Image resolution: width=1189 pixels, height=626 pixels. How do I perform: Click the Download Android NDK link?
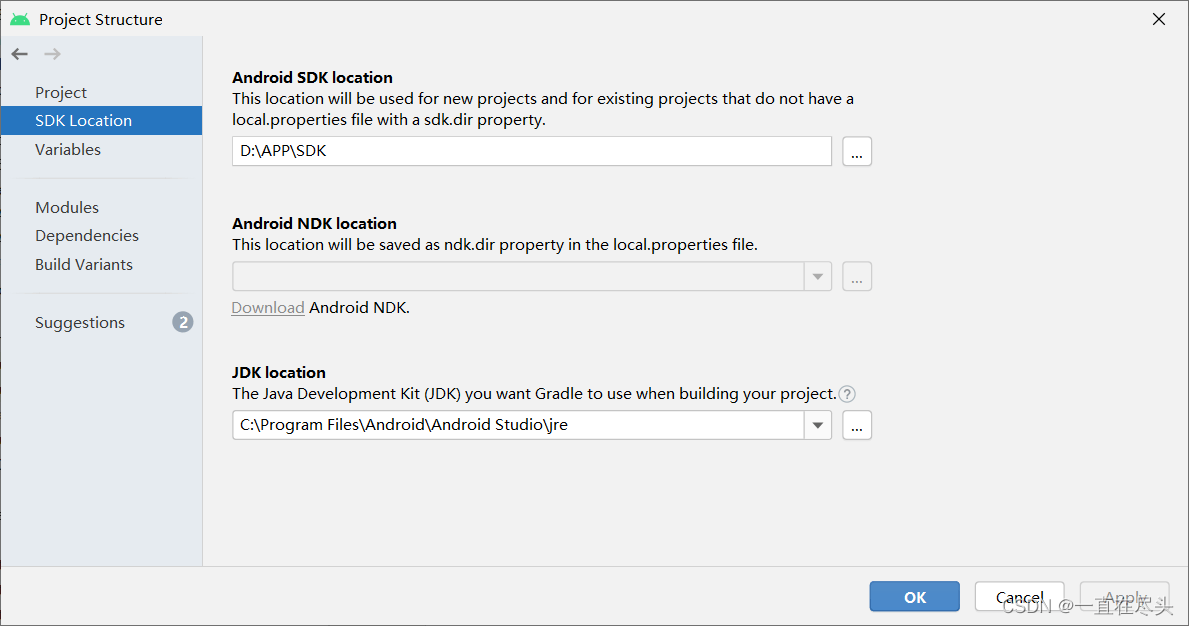[268, 308]
